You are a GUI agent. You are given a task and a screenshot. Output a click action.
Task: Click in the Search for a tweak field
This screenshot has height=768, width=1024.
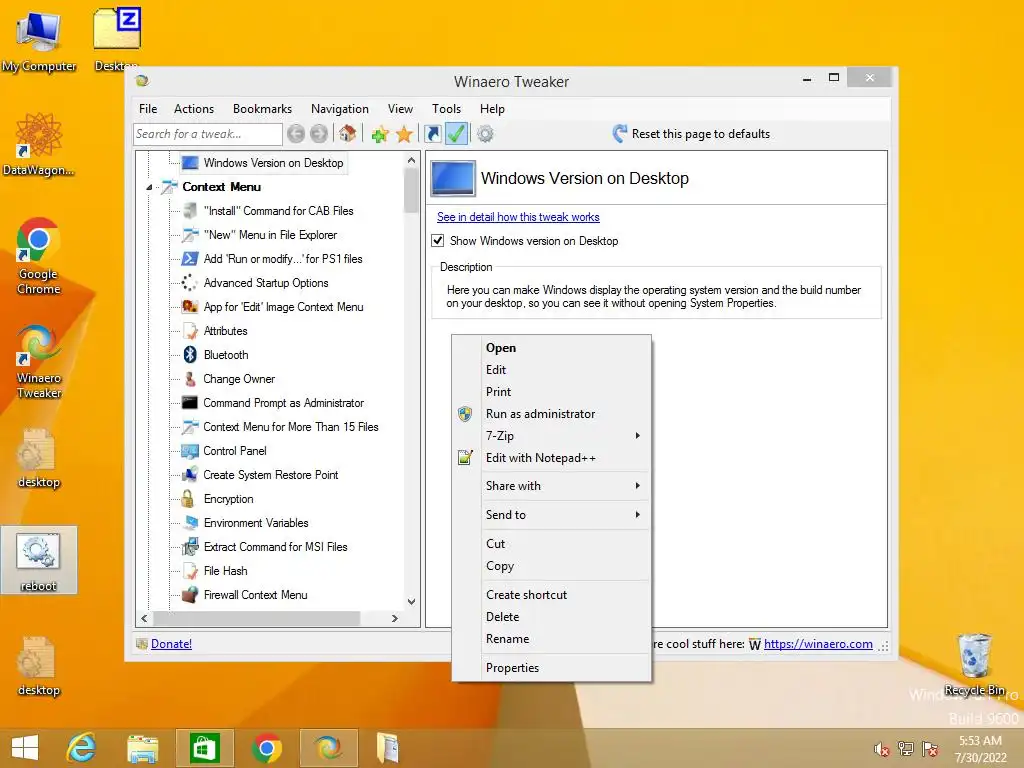point(208,134)
